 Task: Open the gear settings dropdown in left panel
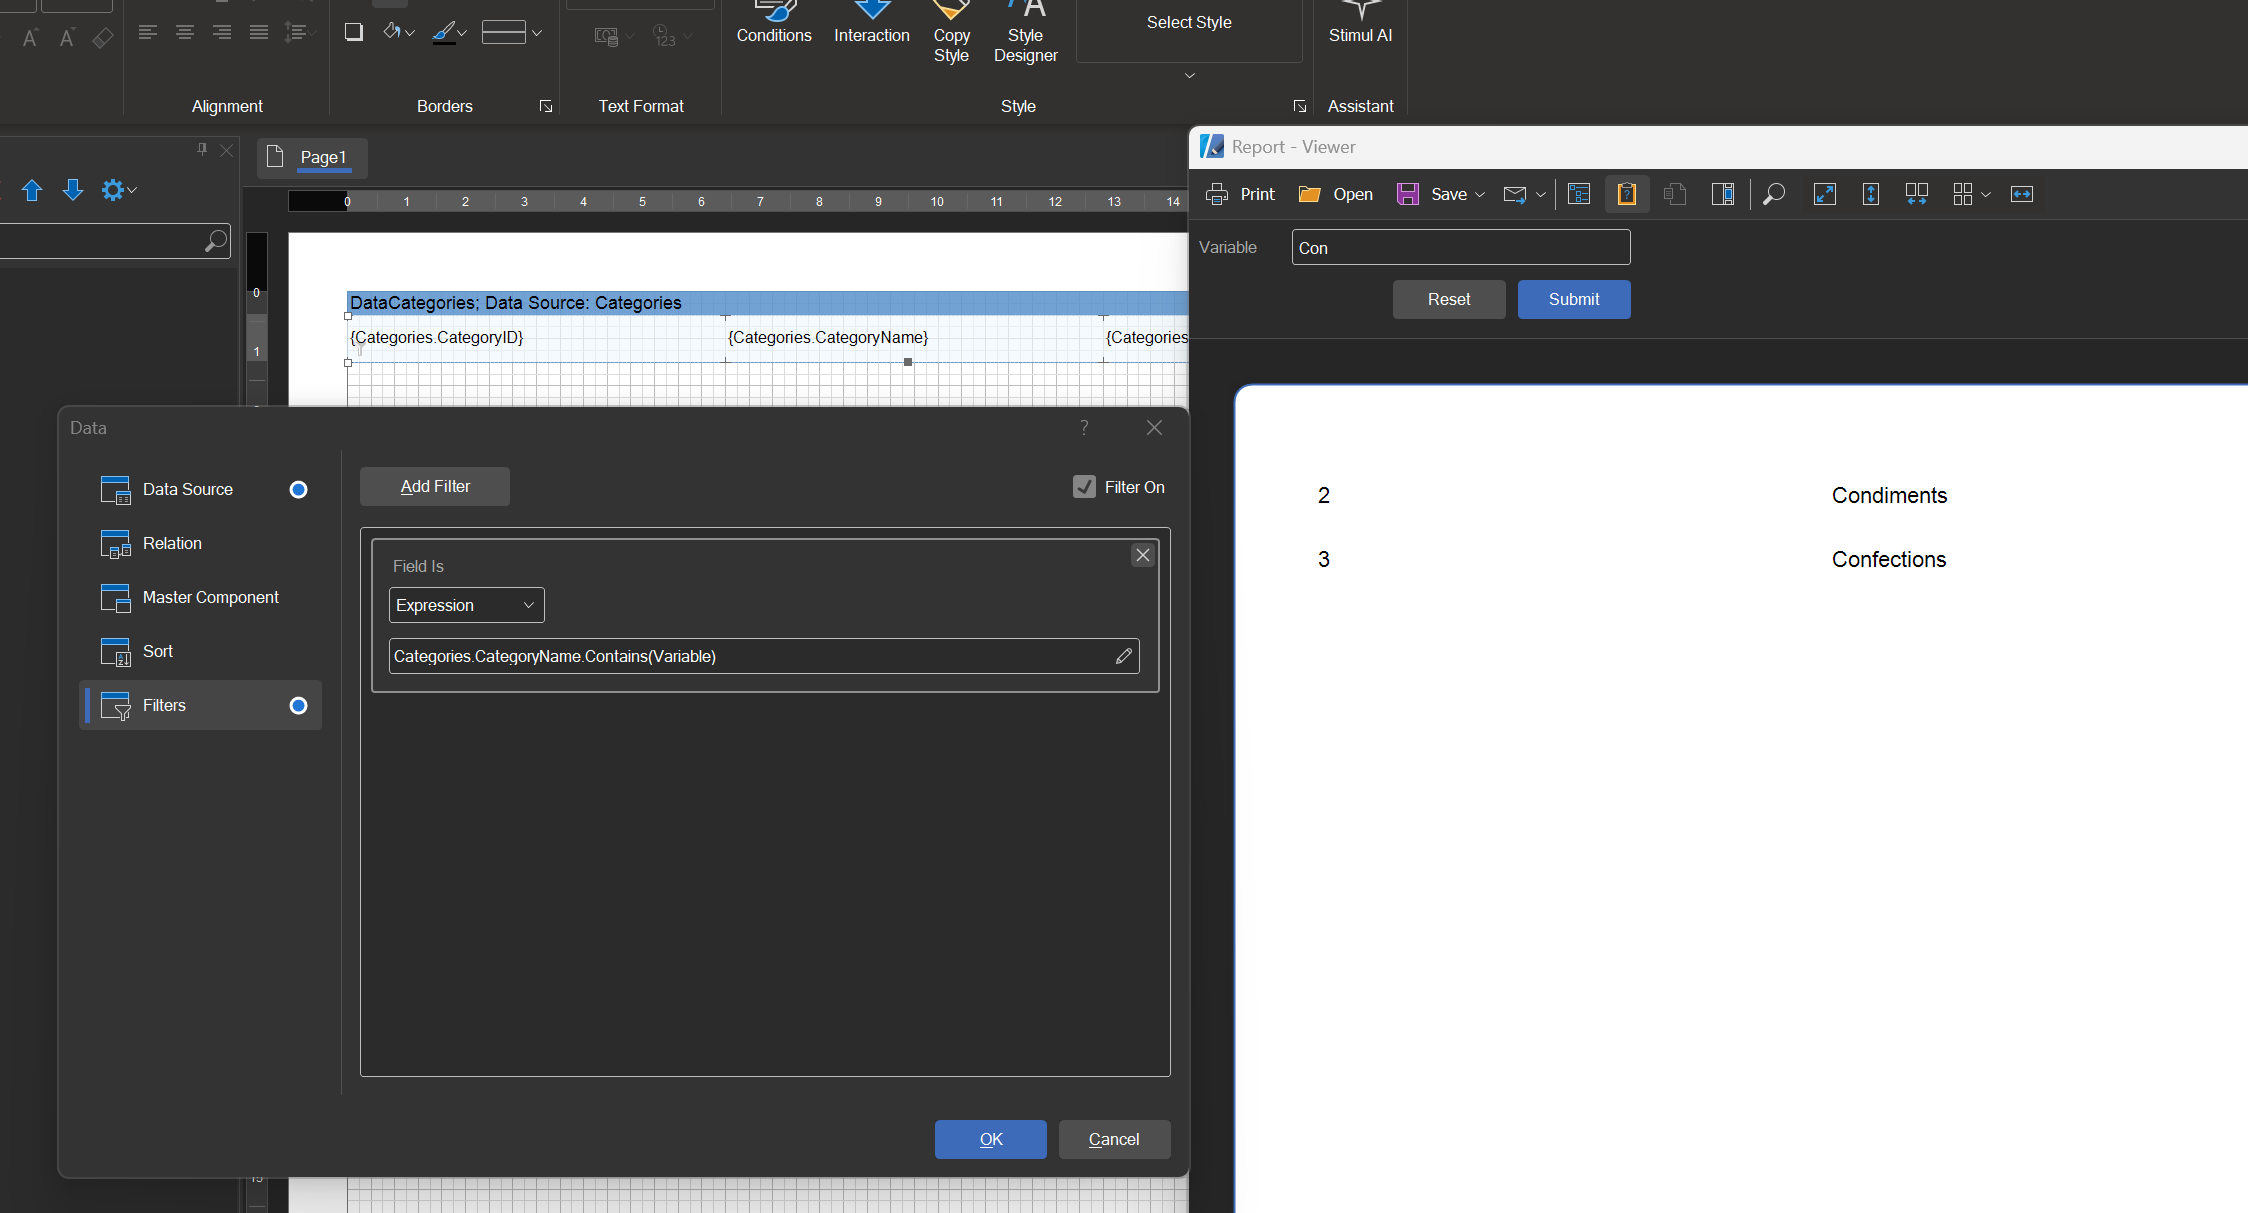(119, 190)
